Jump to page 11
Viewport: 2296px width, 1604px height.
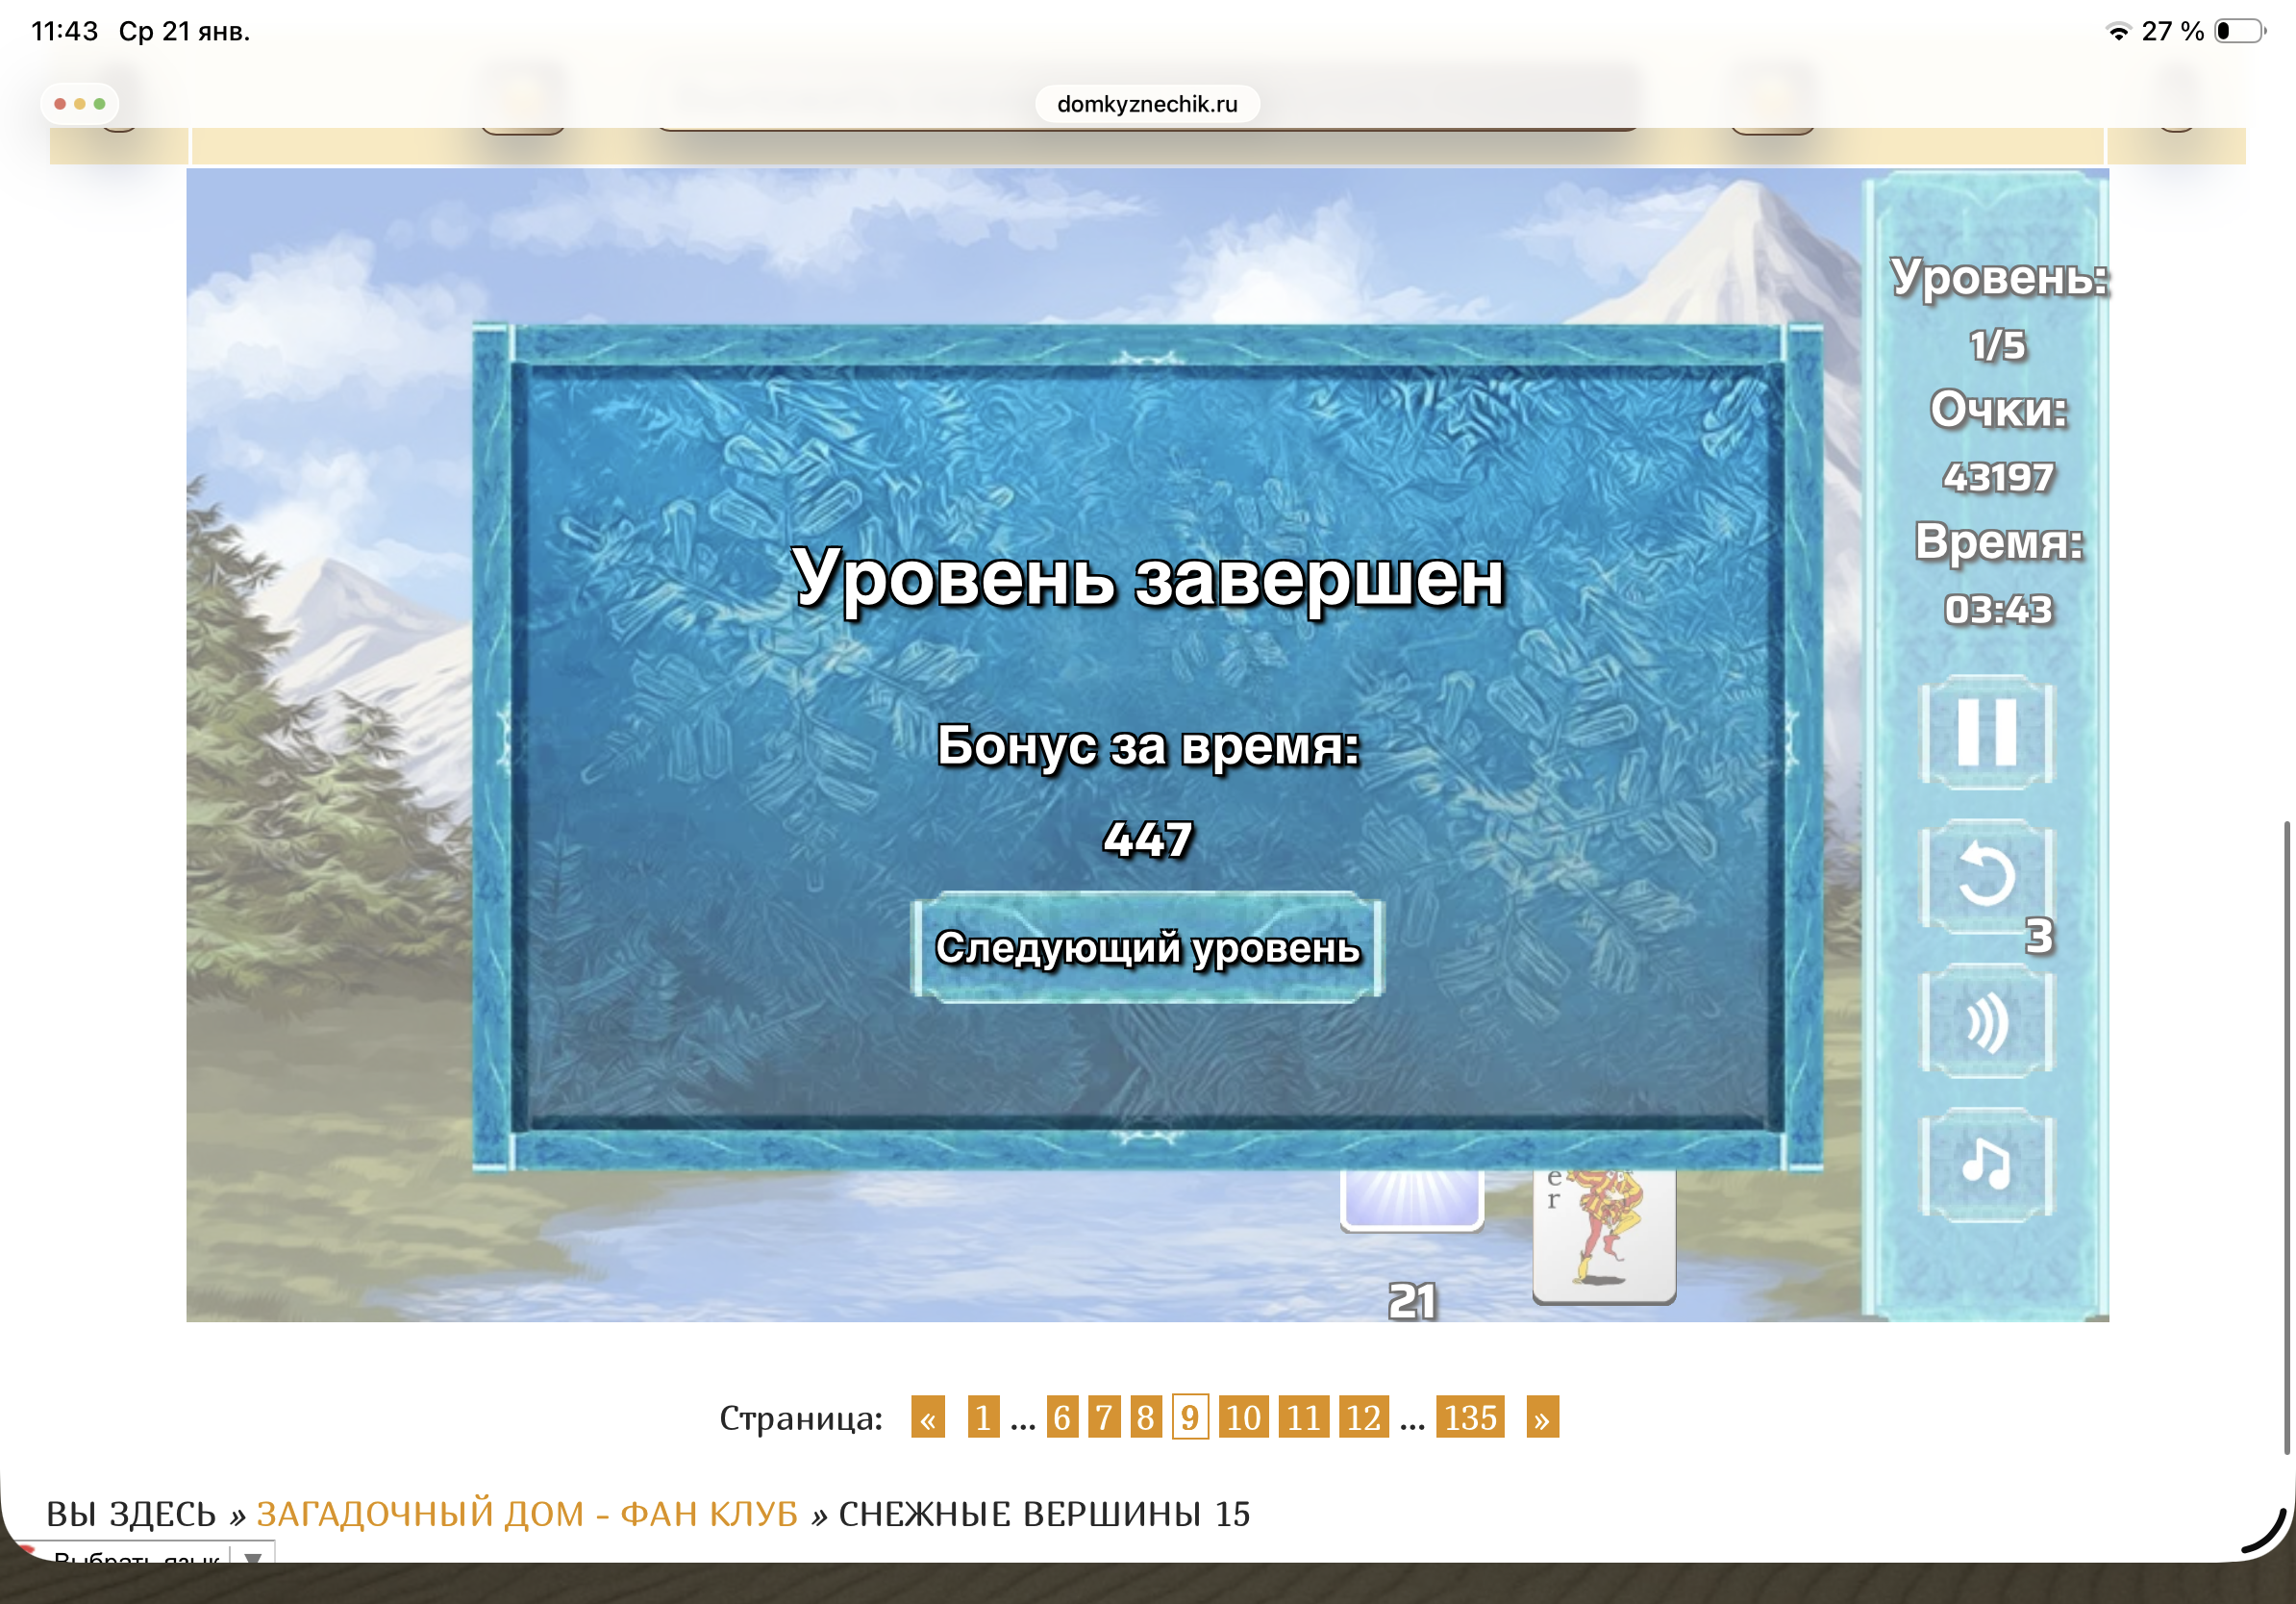click(x=1303, y=1417)
